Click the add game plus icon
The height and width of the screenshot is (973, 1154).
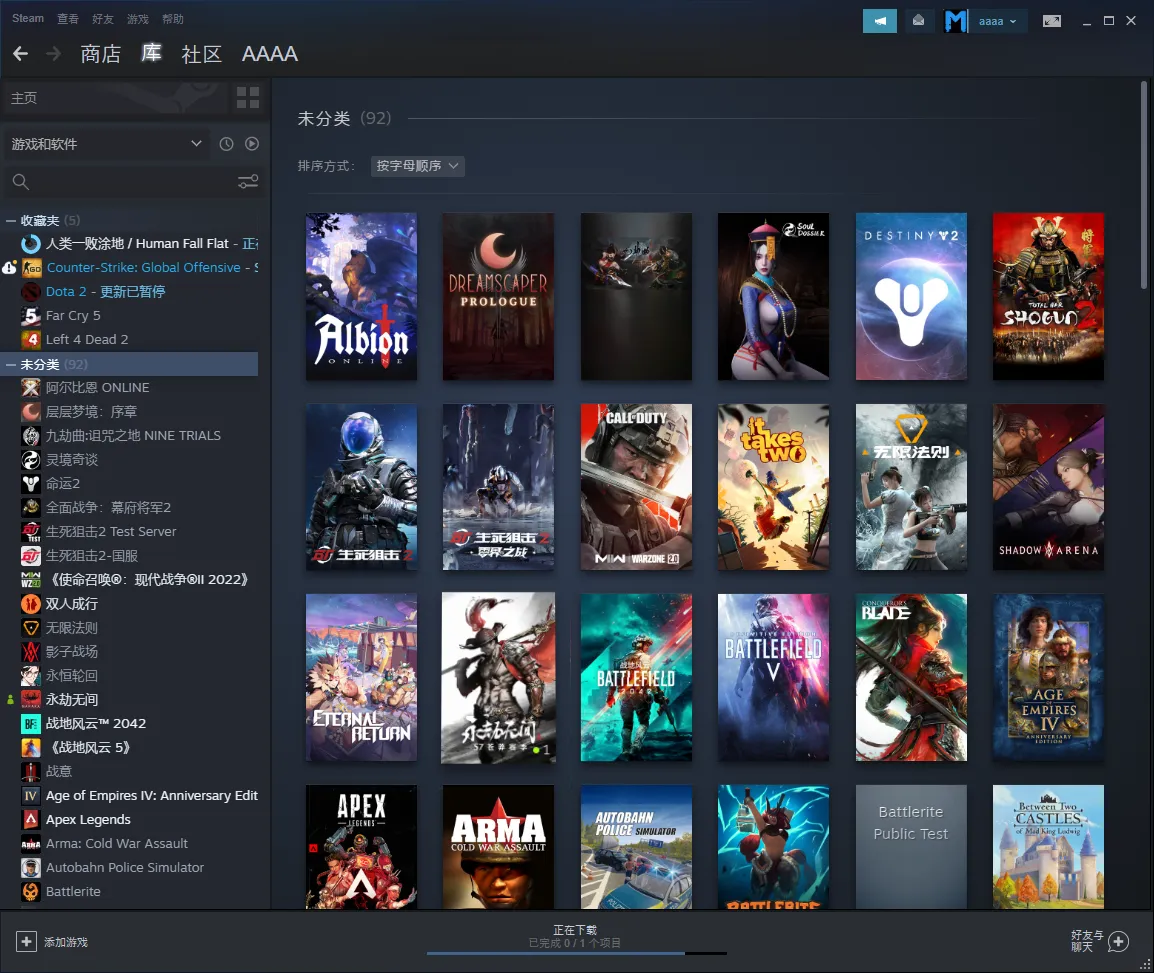[x=26, y=941]
